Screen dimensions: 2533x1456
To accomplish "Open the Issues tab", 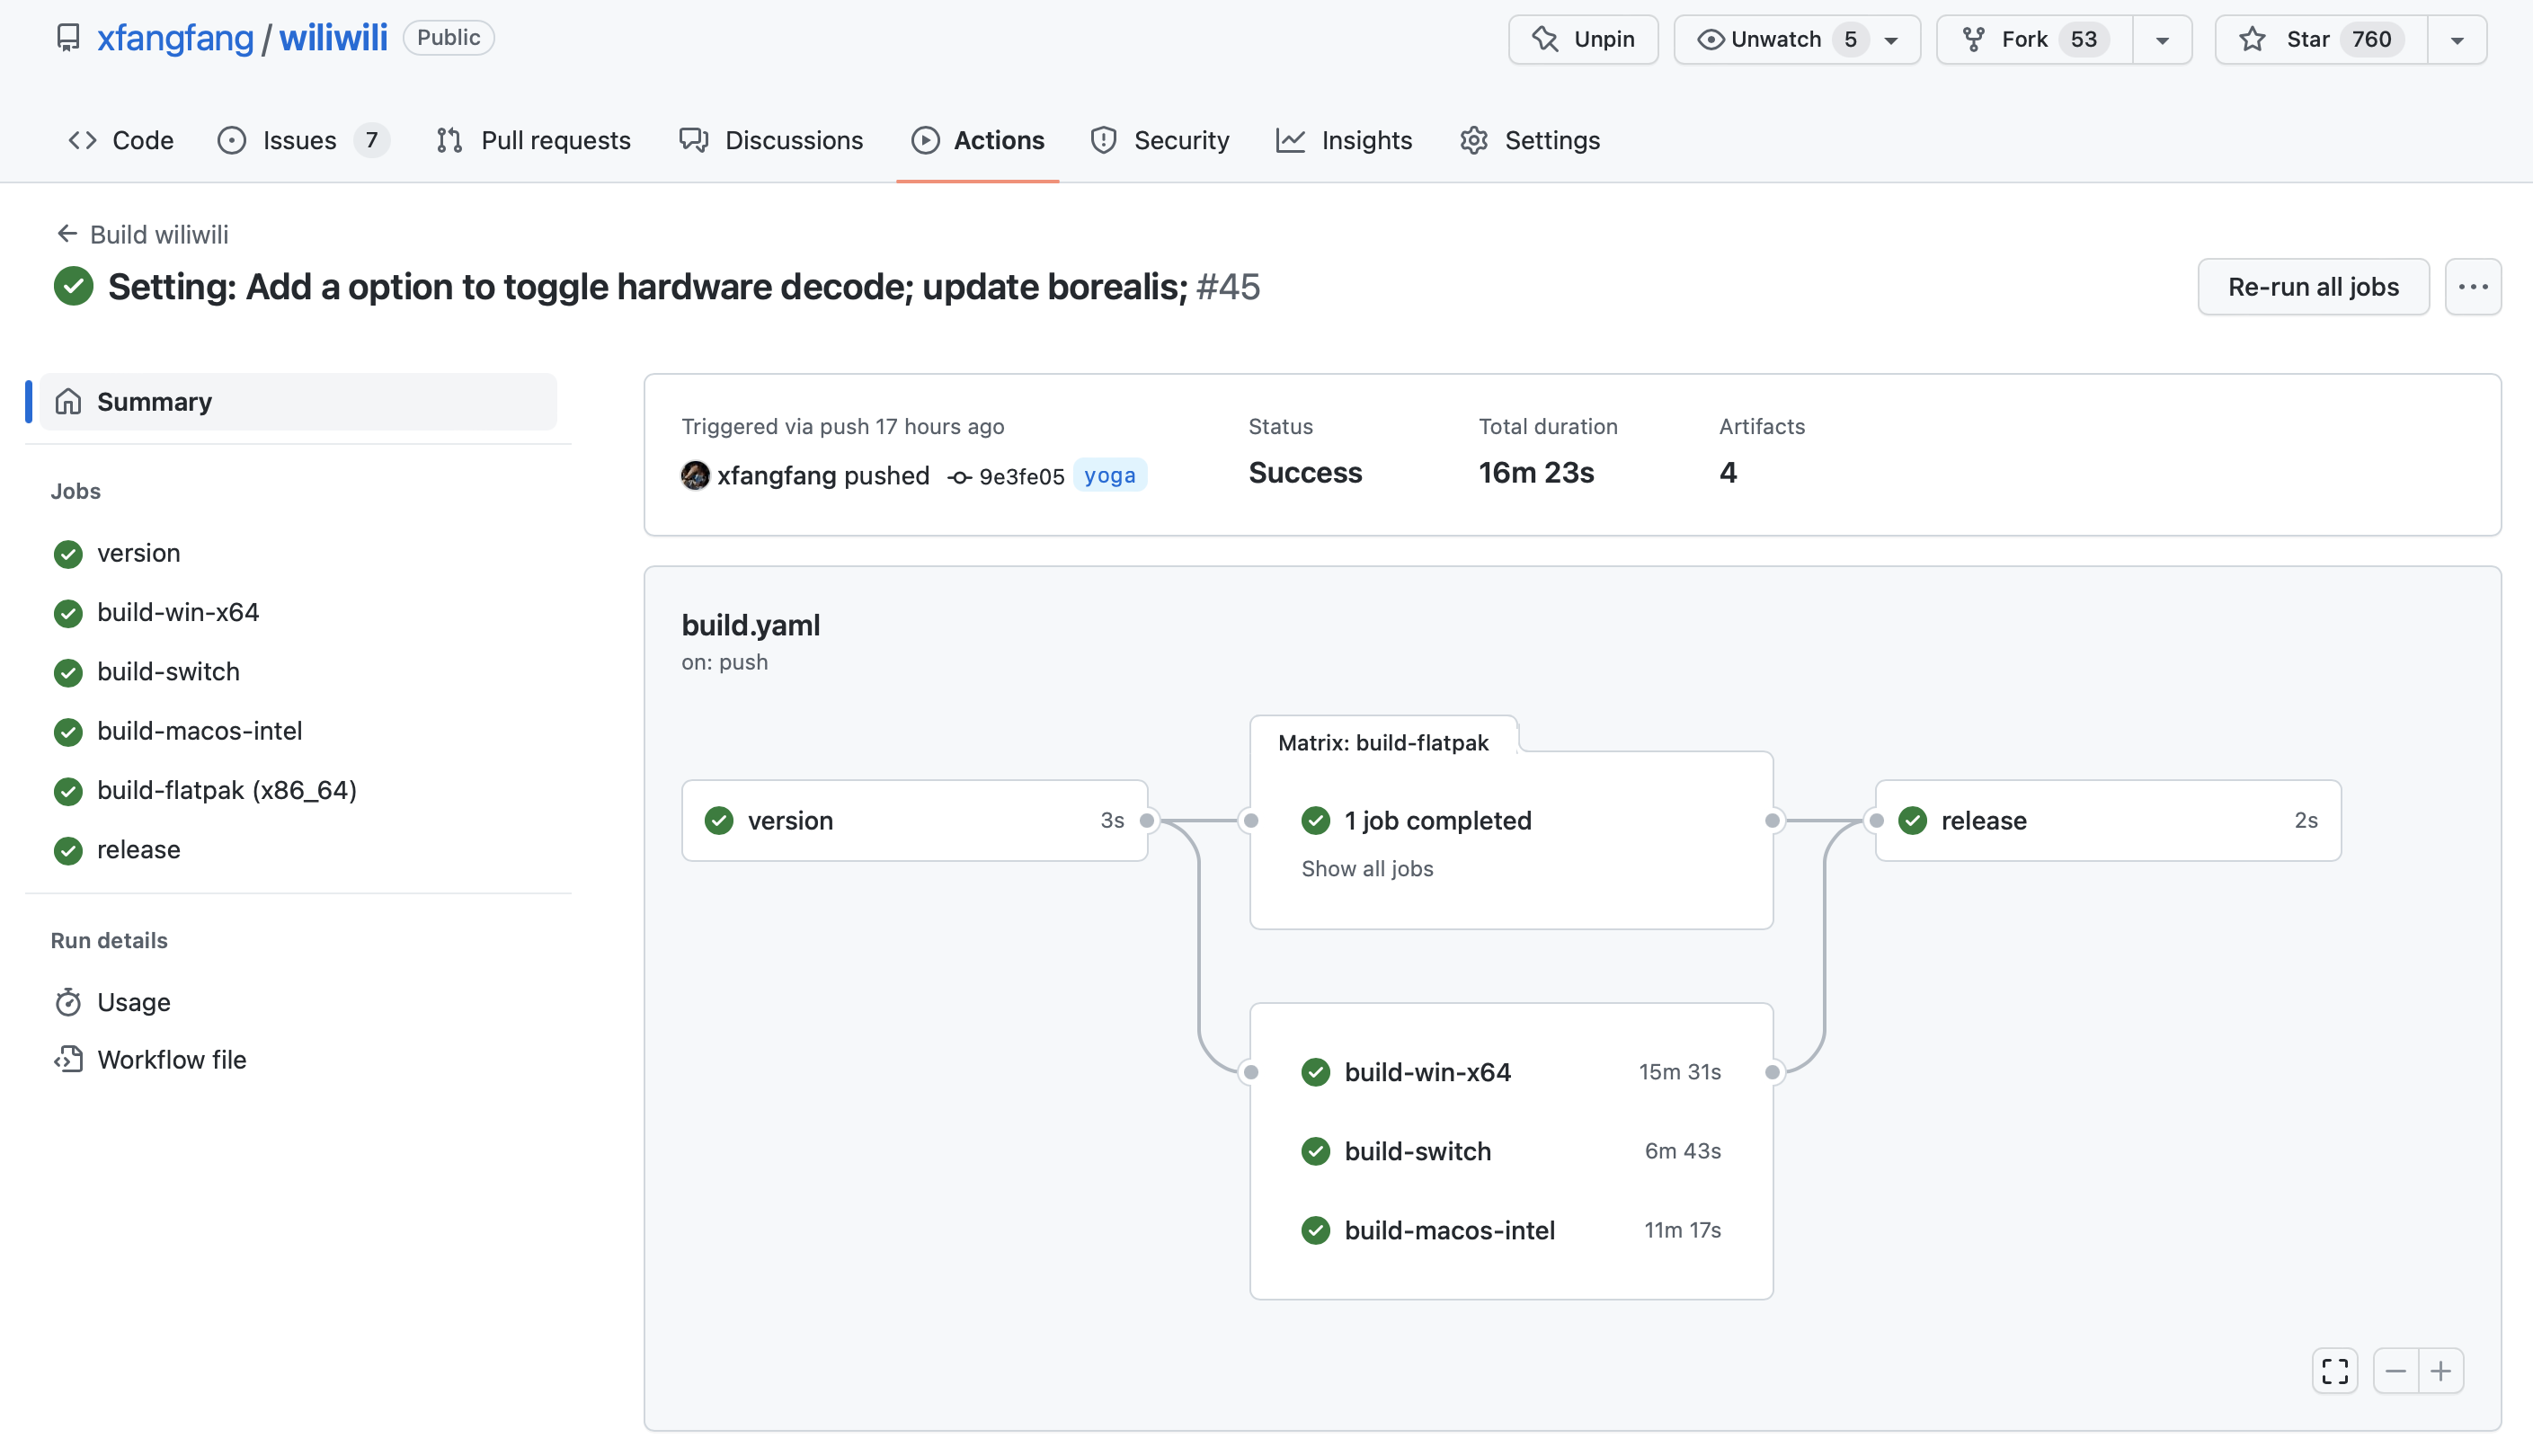I will (303, 140).
